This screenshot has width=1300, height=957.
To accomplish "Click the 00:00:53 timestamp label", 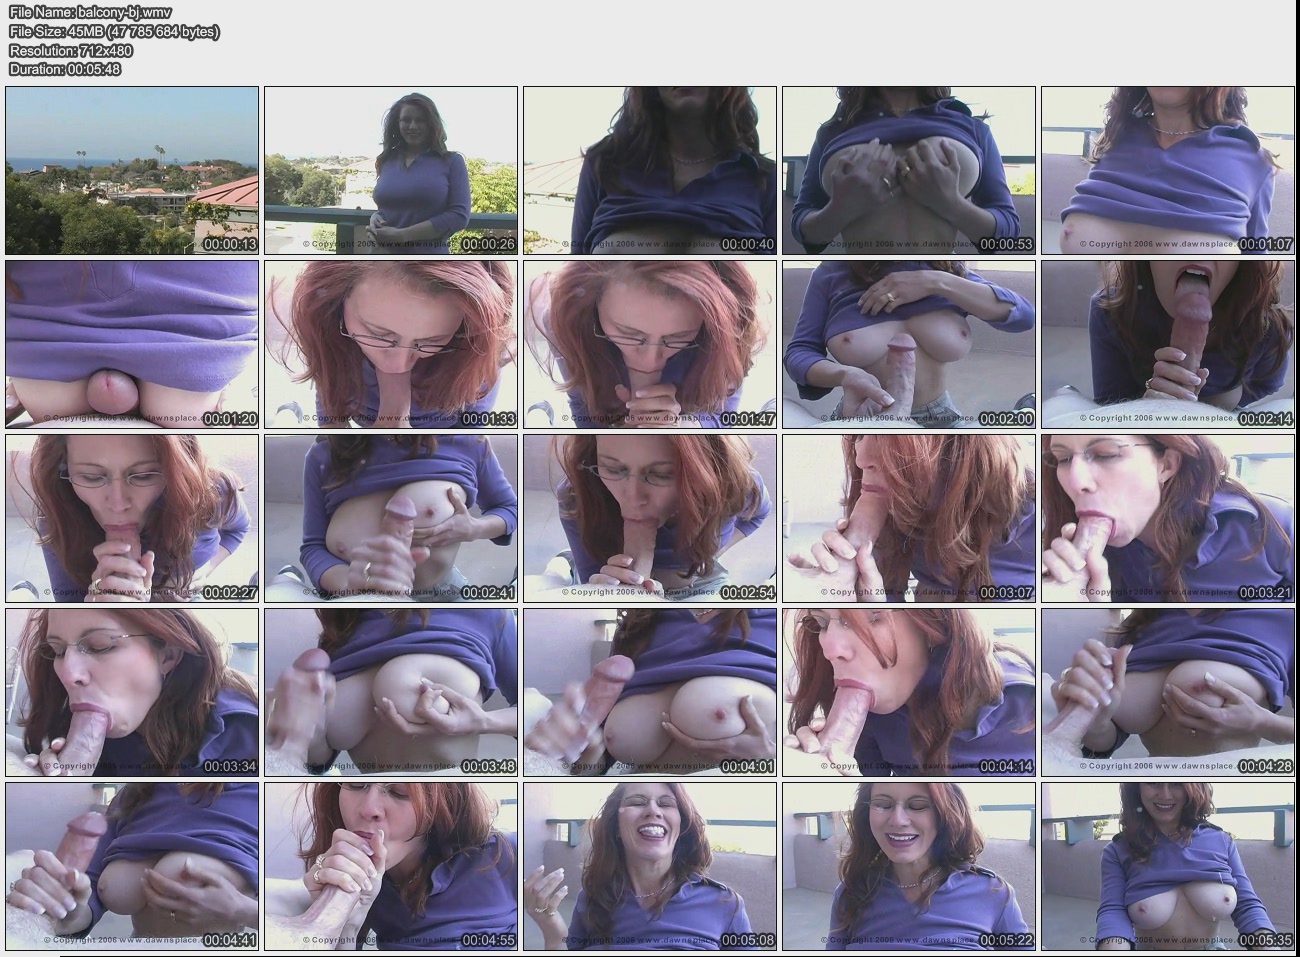I will click(x=1006, y=245).
